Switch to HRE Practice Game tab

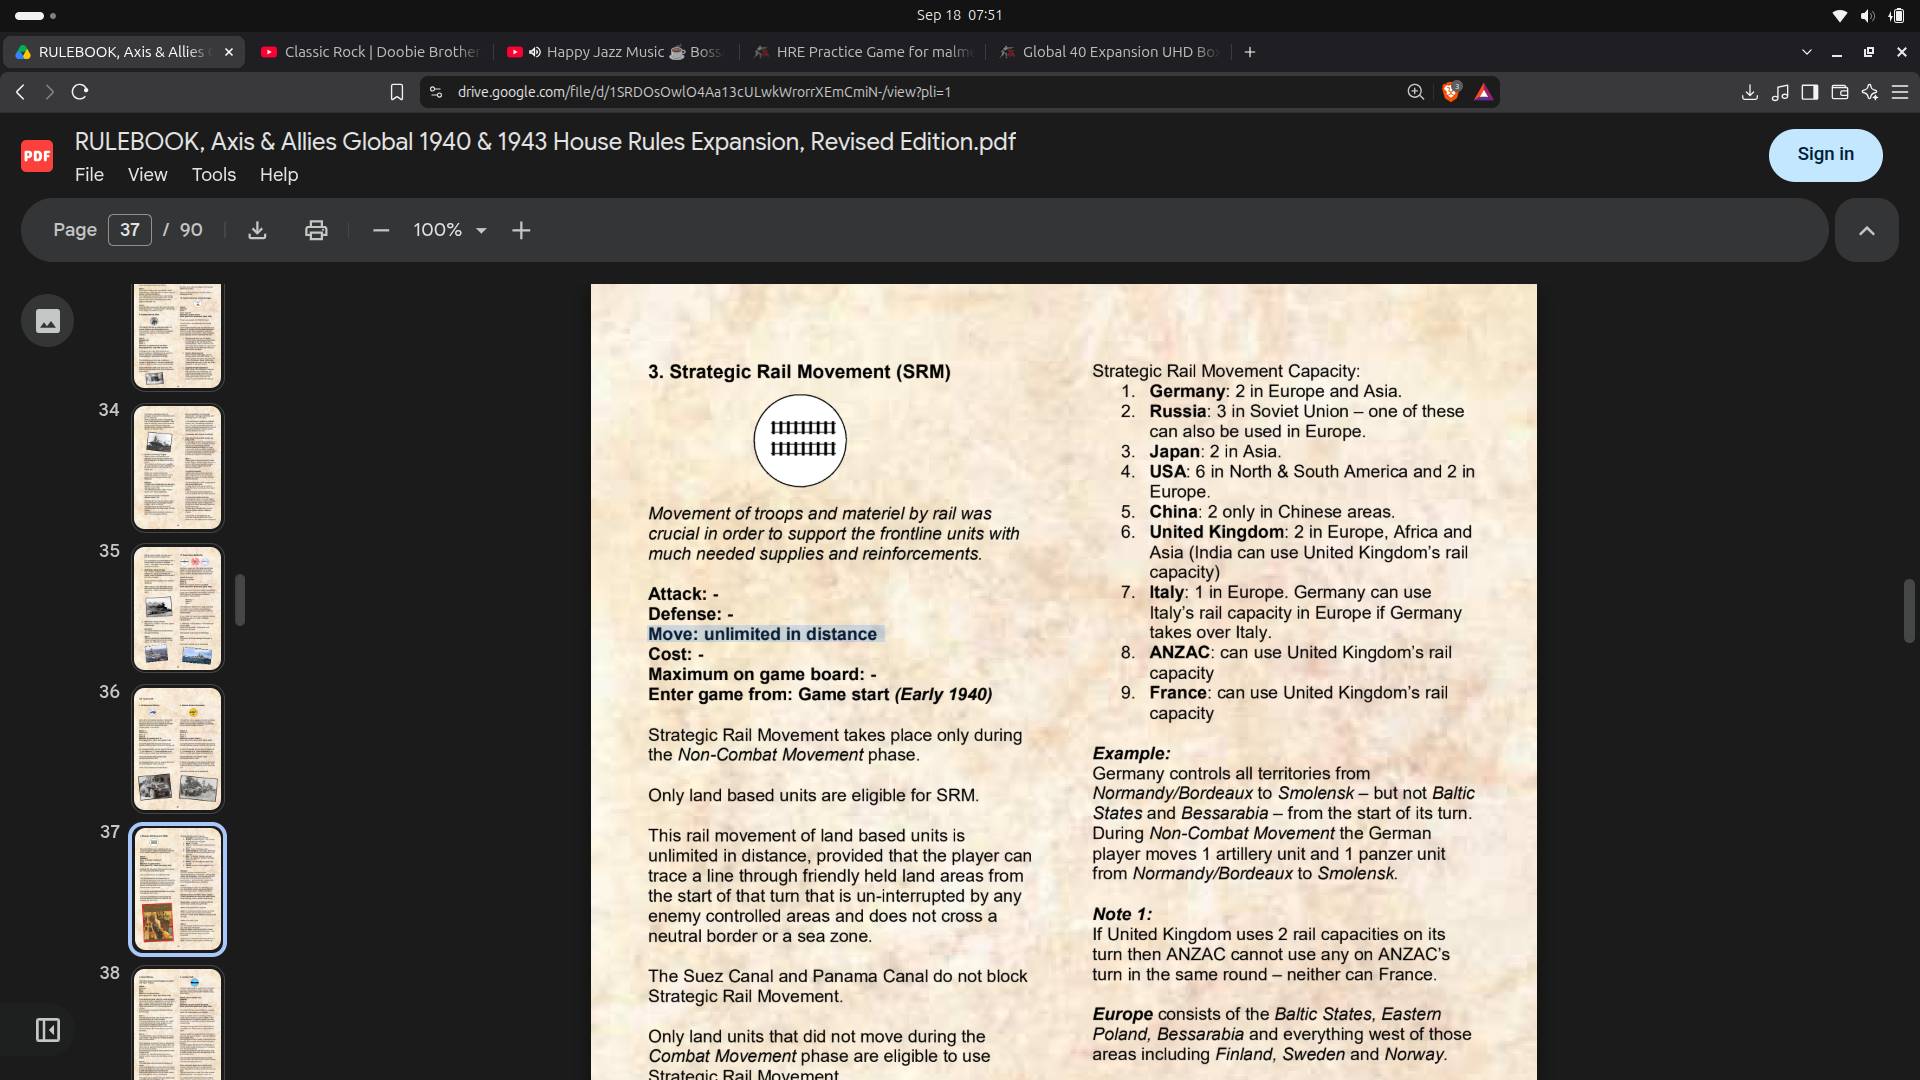(x=863, y=52)
